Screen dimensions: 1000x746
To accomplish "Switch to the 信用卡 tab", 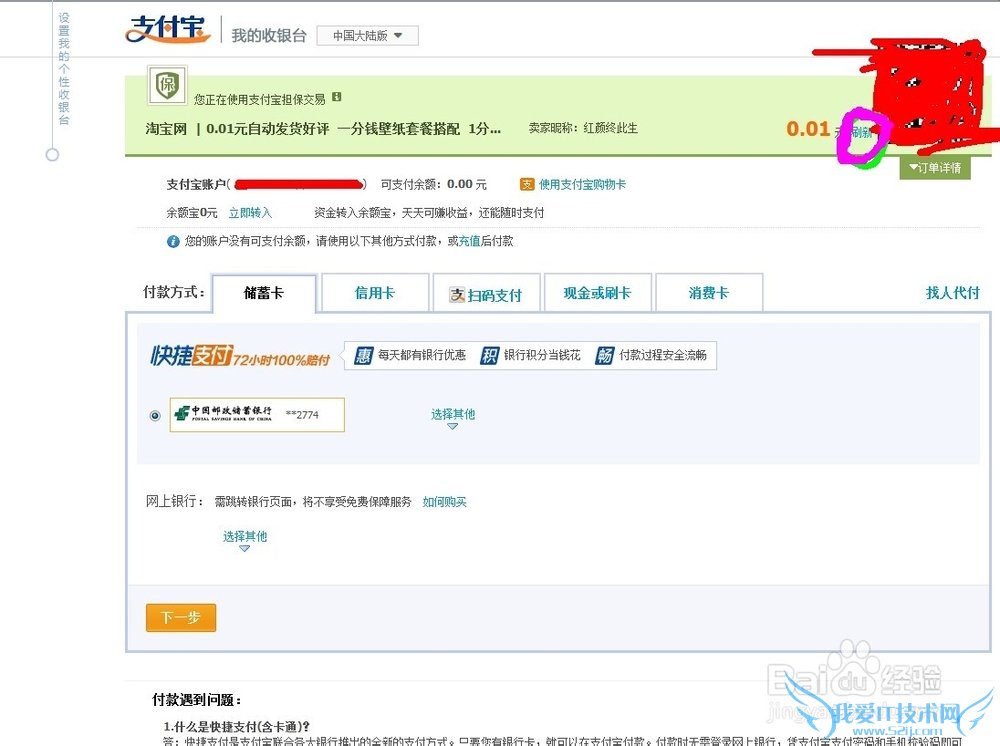I will [375, 293].
